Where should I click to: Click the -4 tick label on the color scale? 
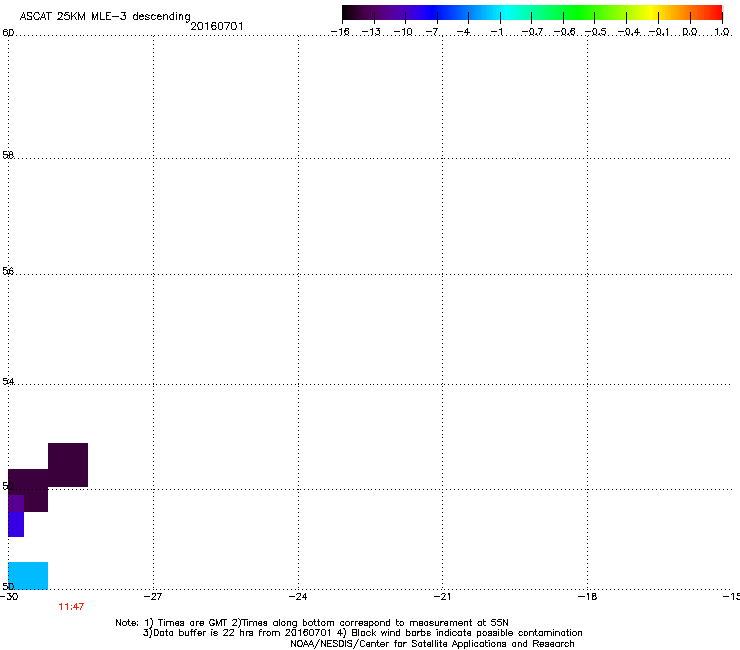point(464,32)
